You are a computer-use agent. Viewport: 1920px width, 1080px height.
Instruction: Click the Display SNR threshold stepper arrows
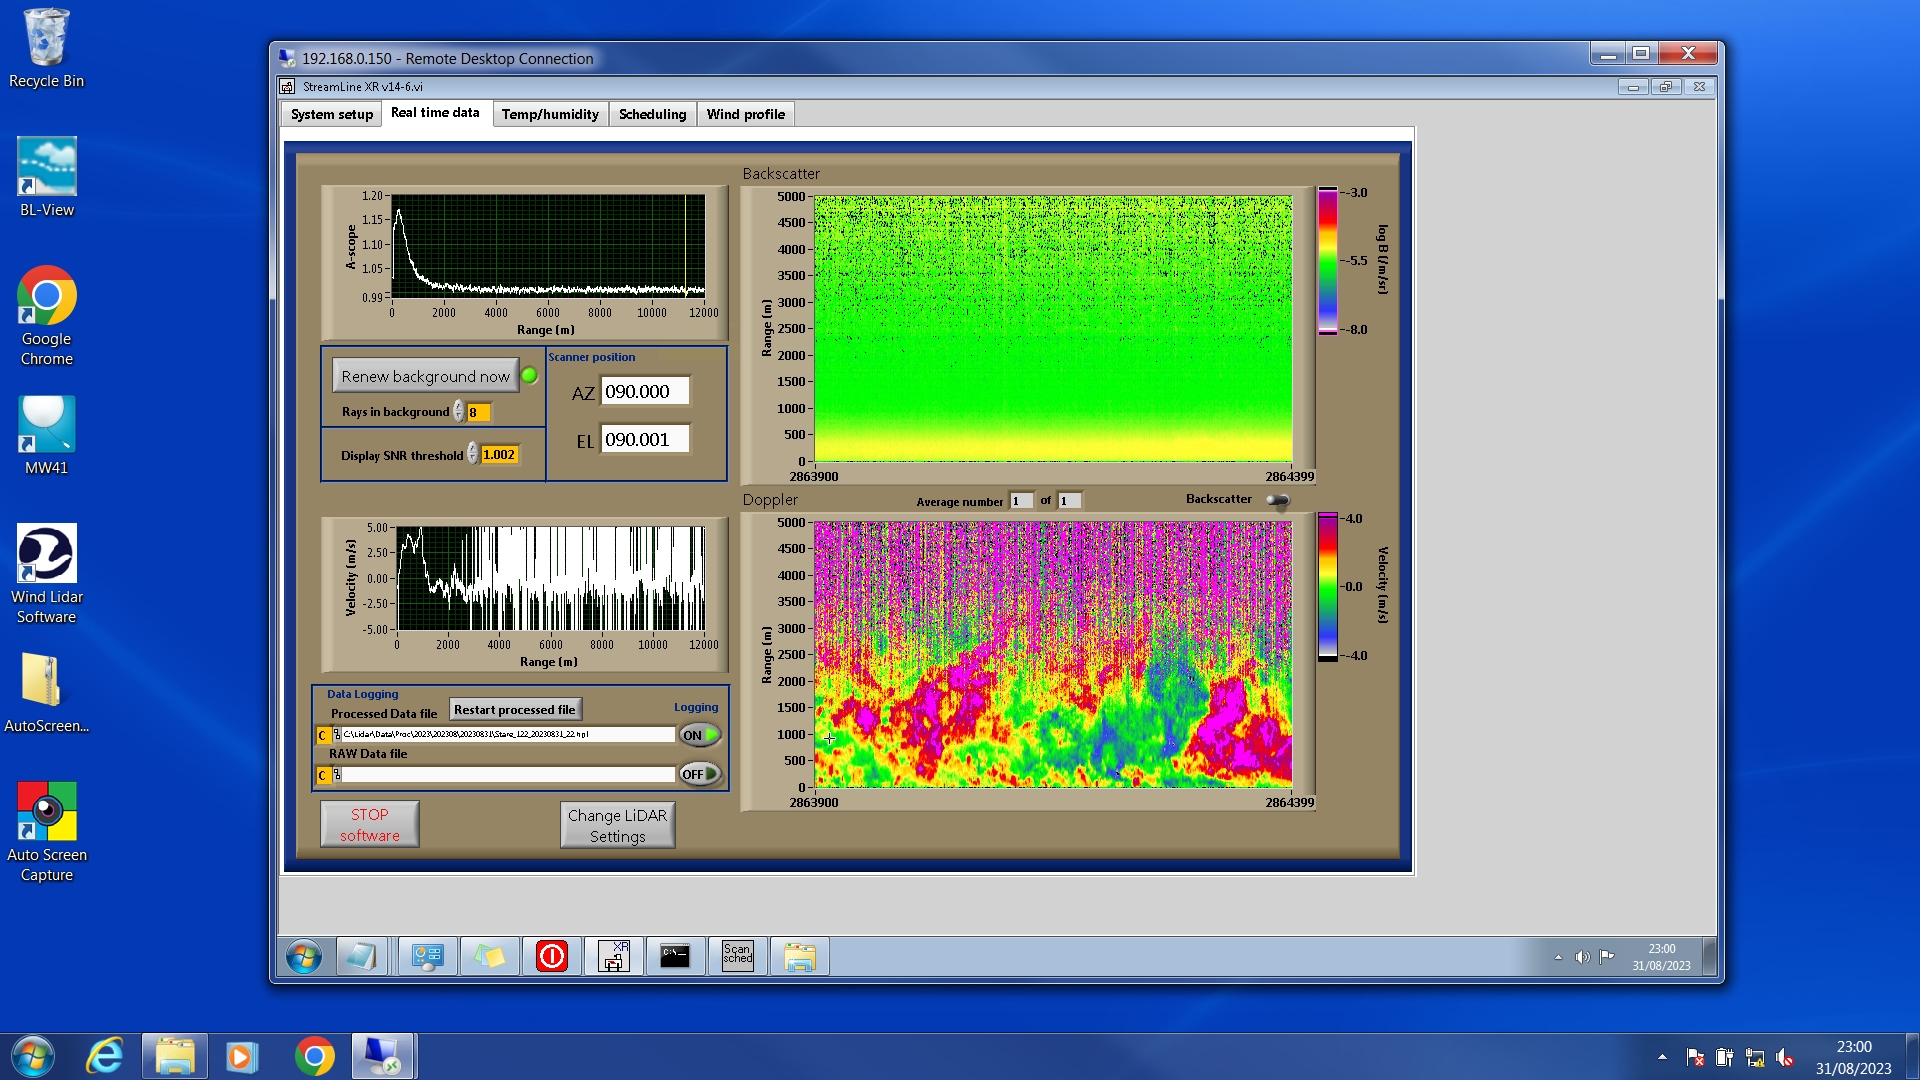(x=473, y=455)
